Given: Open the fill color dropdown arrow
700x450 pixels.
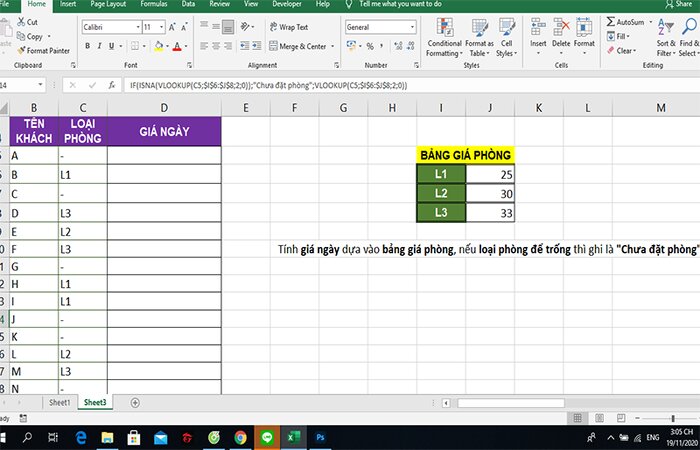Looking at the screenshot, I should tap(167, 46).
